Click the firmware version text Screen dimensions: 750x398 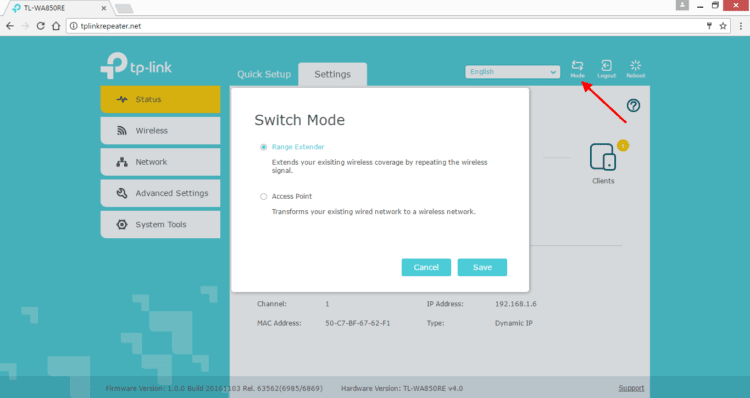[x=214, y=388]
